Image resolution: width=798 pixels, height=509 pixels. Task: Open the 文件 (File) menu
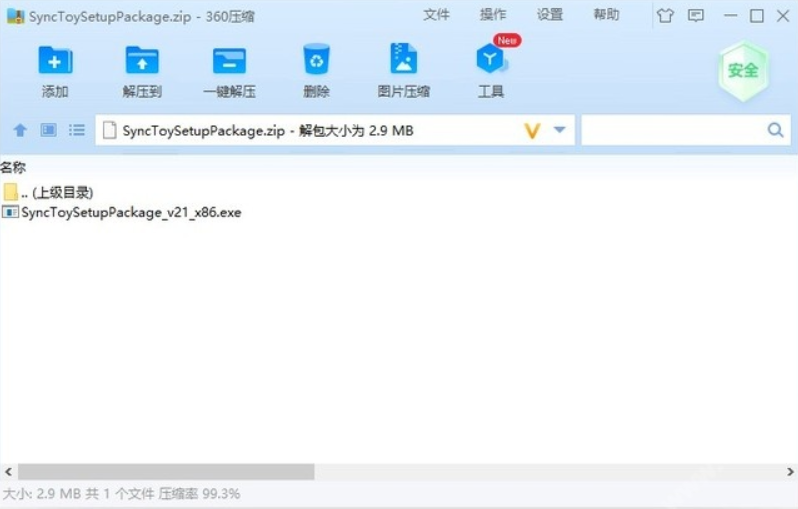436,15
